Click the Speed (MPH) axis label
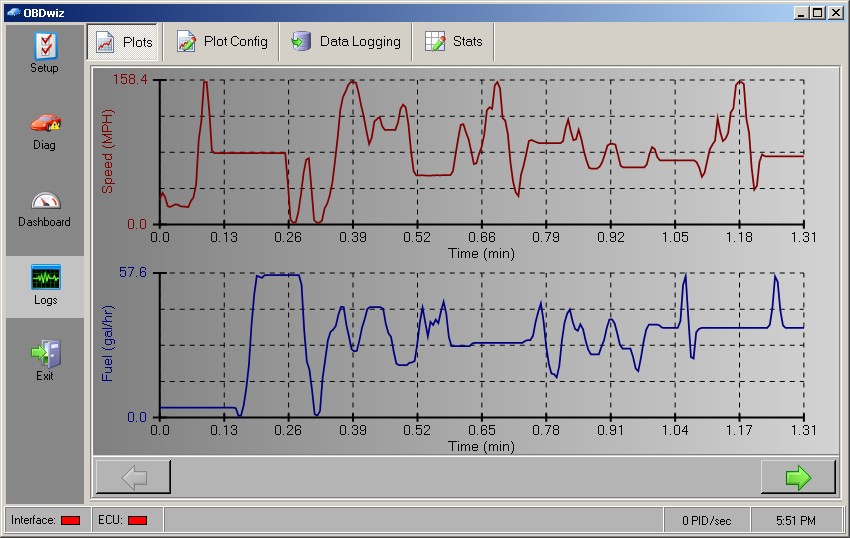850x538 pixels. 107,151
